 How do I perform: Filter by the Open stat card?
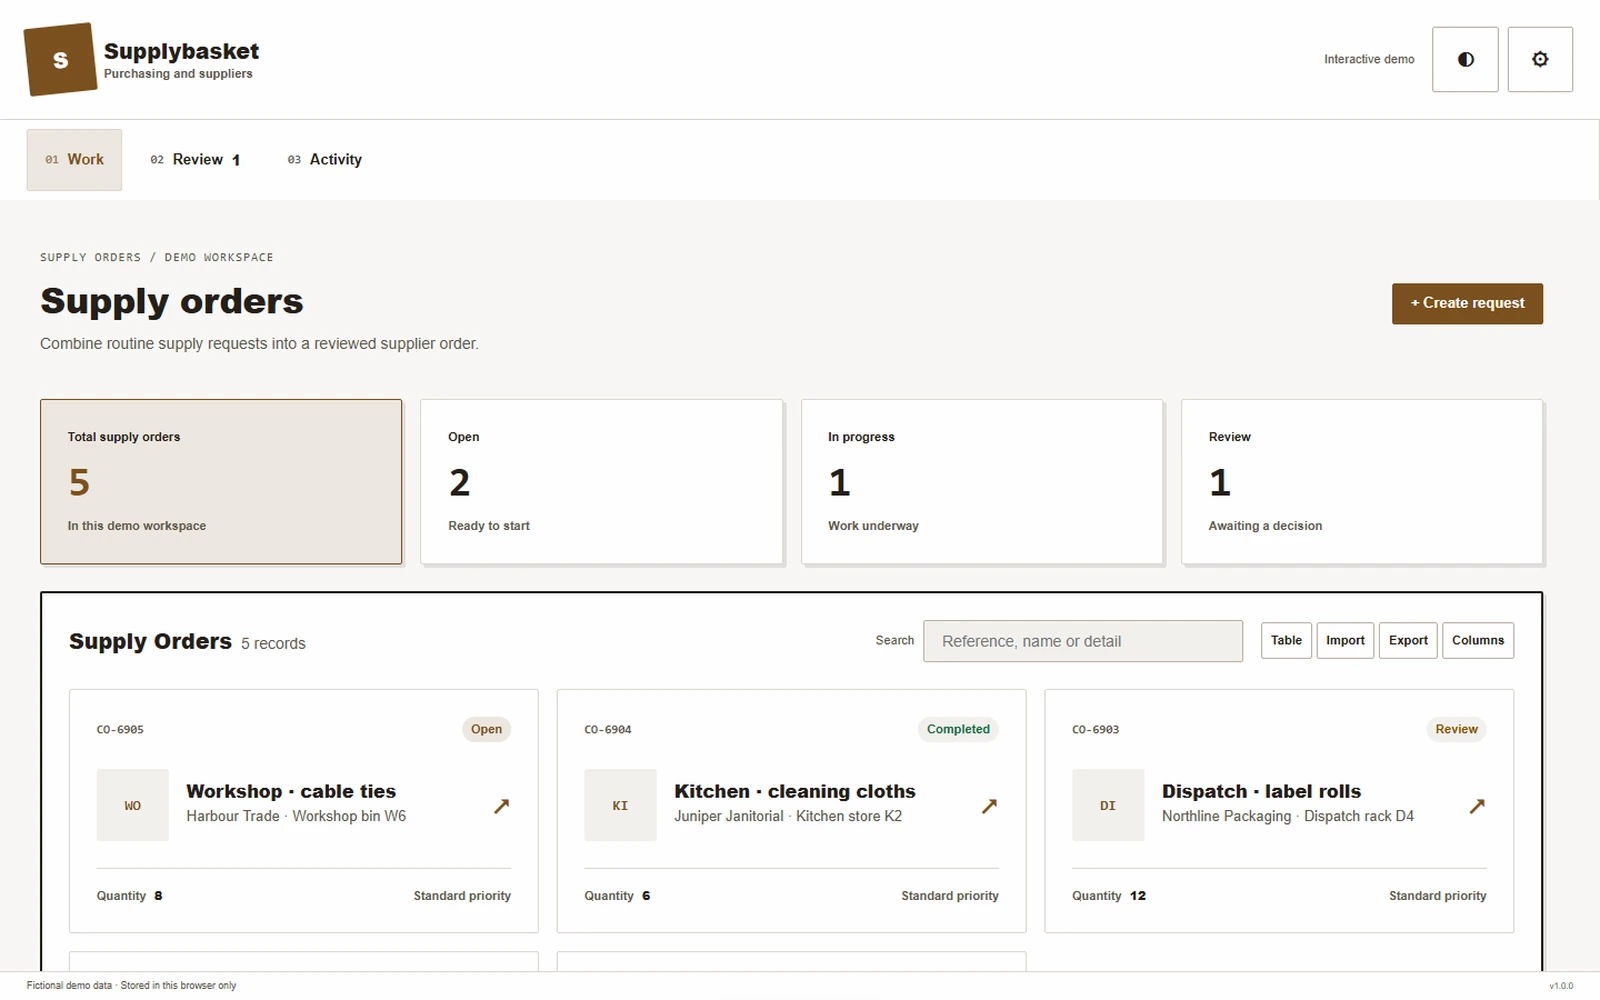pyautogui.click(x=601, y=482)
